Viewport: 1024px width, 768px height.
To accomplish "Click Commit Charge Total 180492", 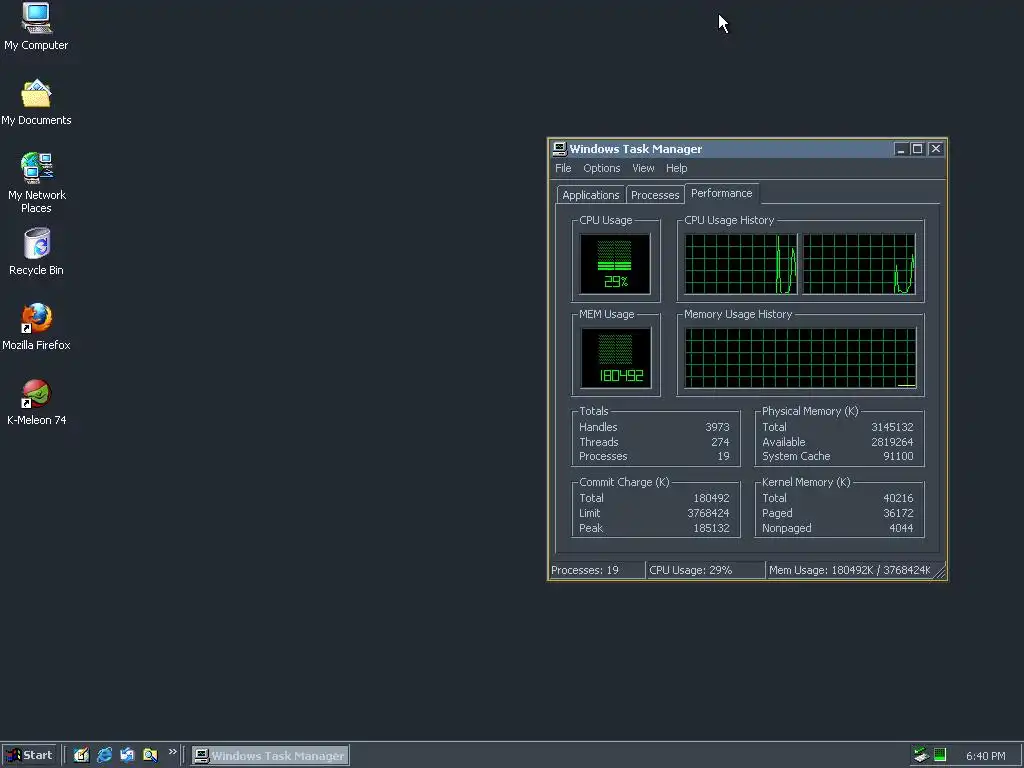I will pos(711,498).
